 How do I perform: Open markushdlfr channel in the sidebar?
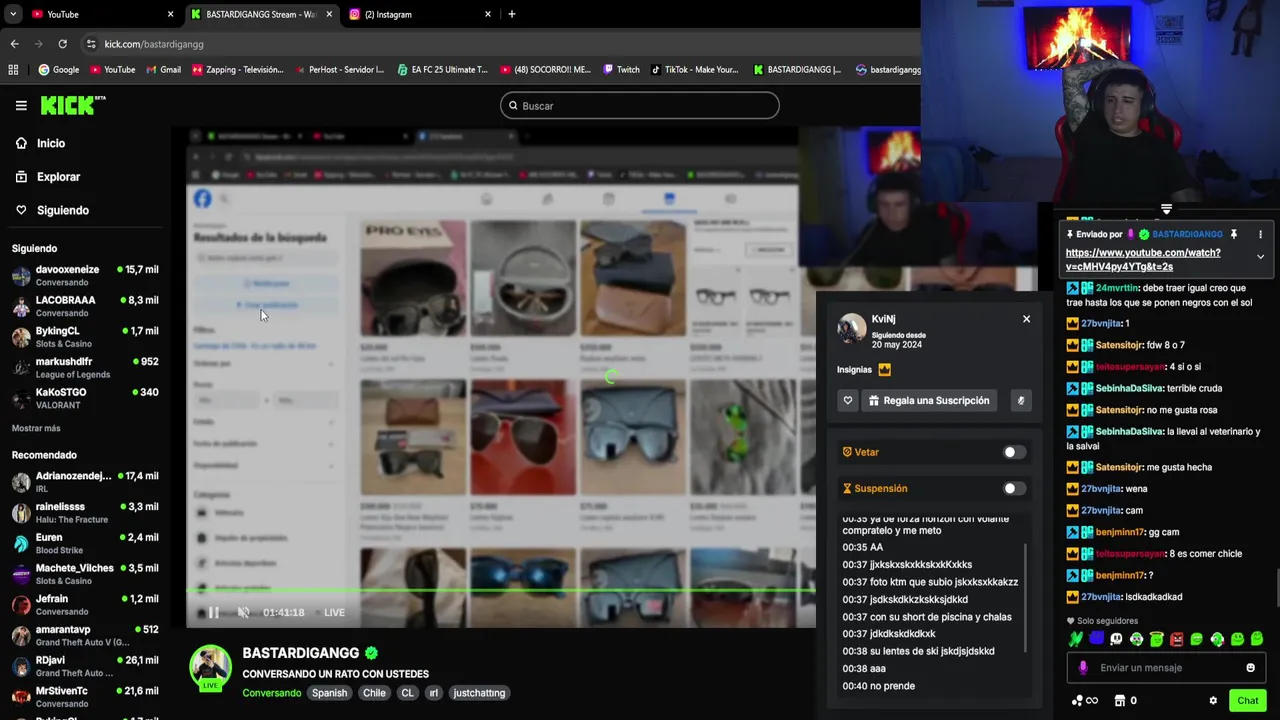pos(85,367)
